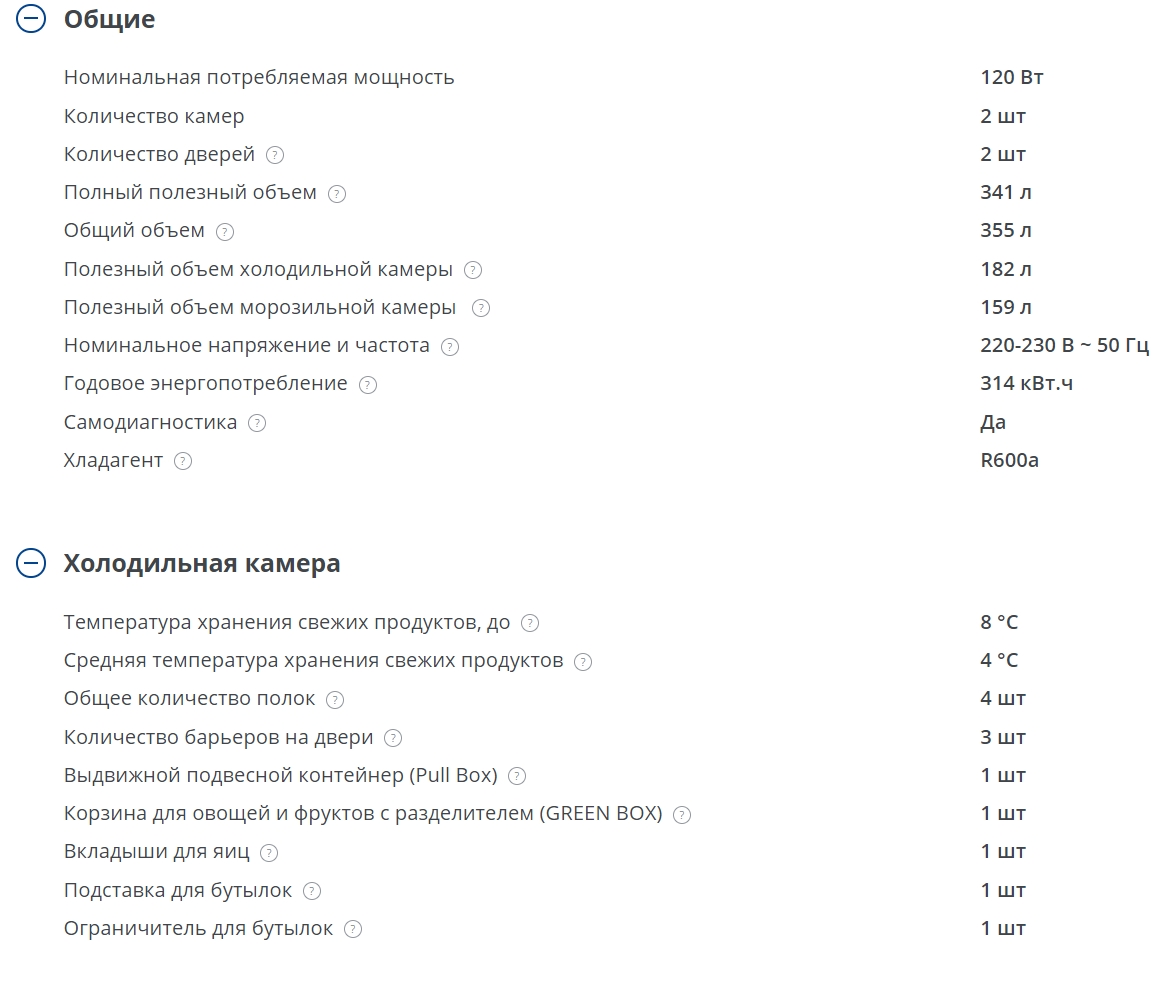Click question mark next to Самодиагностика
This screenshot has width=1159, height=995.
257,423
